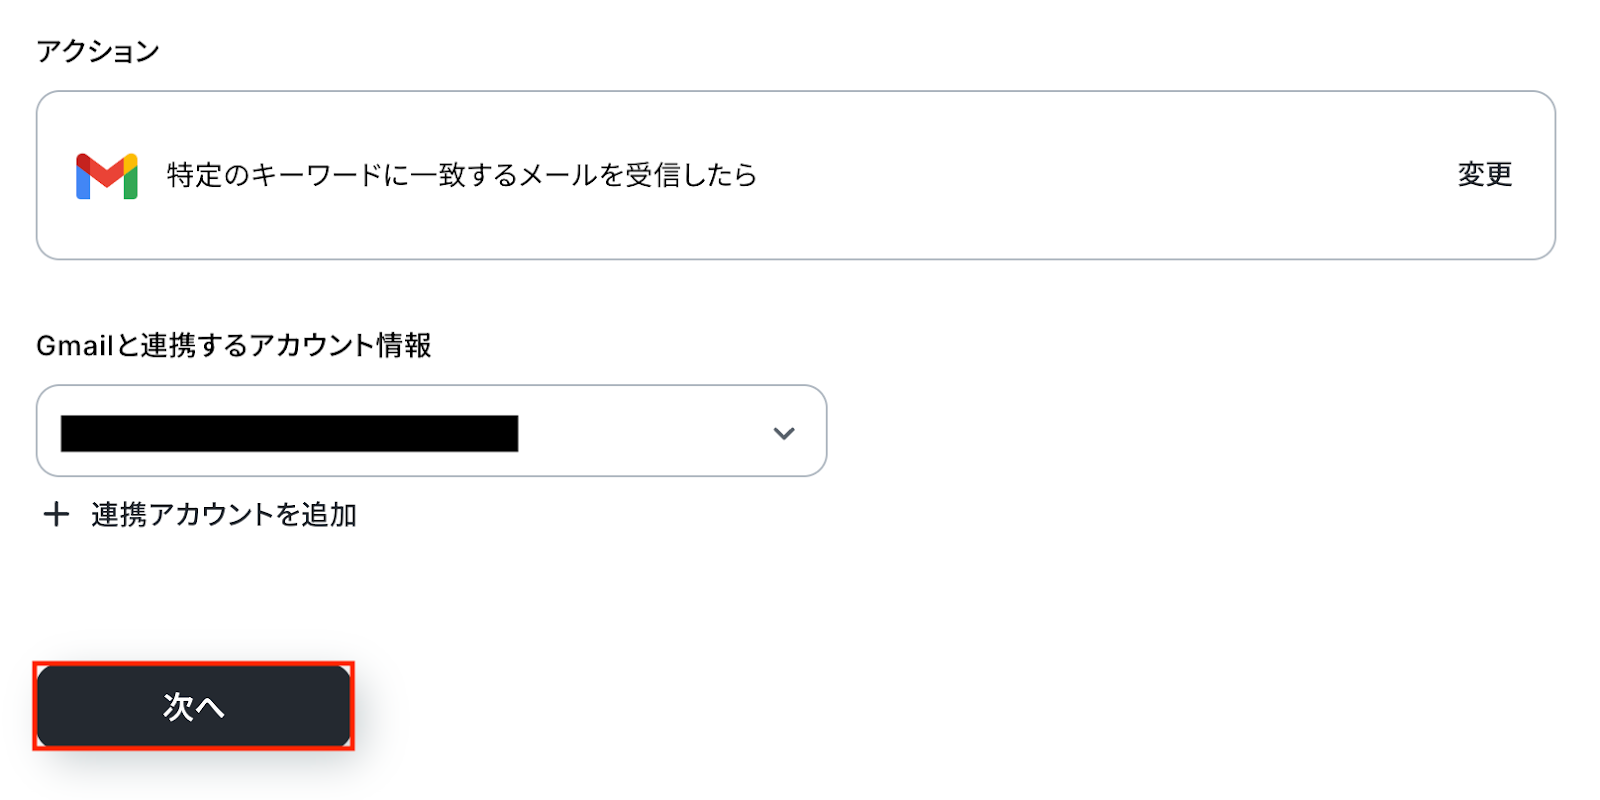Click the 特定のキーワードに一致するメールを受信したら text

[x=461, y=175]
